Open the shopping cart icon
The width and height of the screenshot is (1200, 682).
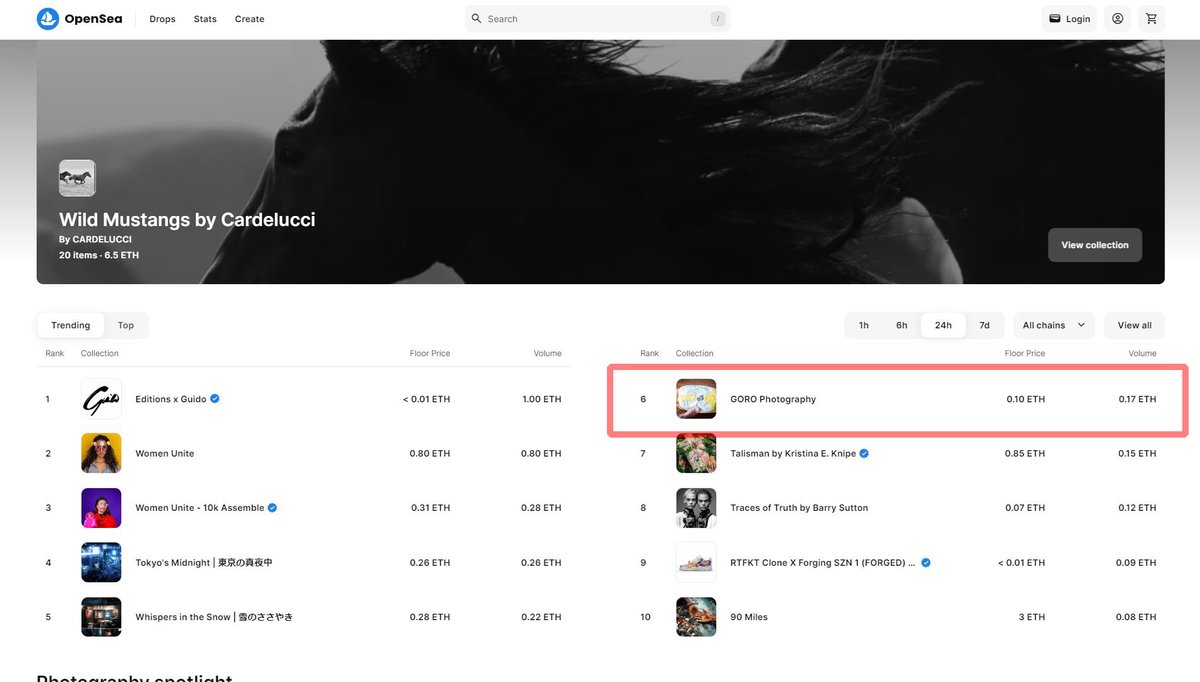(1152, 19)
